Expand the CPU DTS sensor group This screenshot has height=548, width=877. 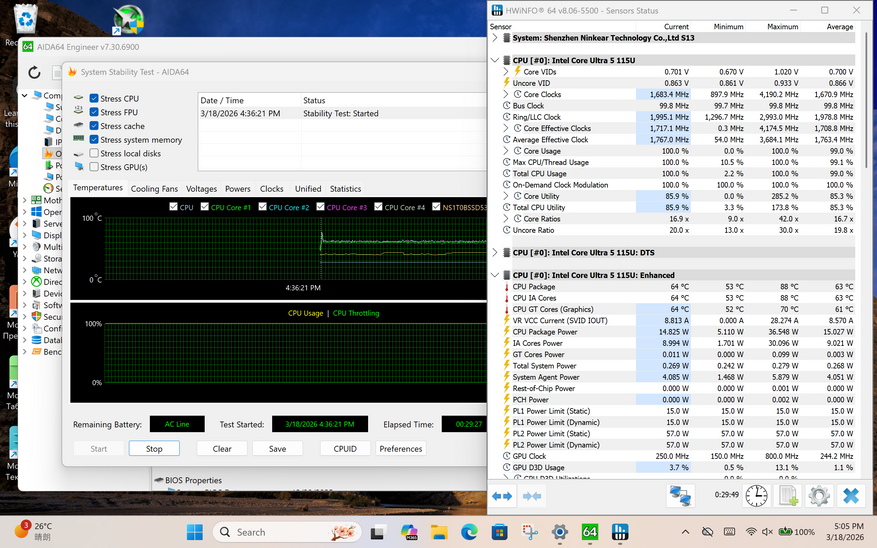point(497,253)
